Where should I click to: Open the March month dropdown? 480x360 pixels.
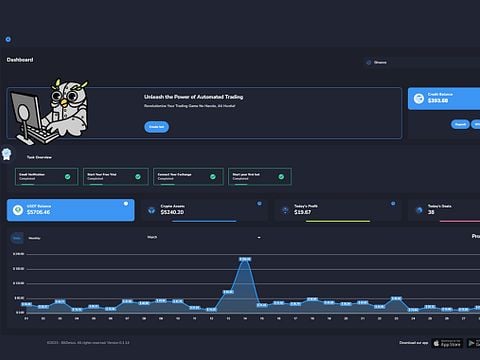point(204,237)
